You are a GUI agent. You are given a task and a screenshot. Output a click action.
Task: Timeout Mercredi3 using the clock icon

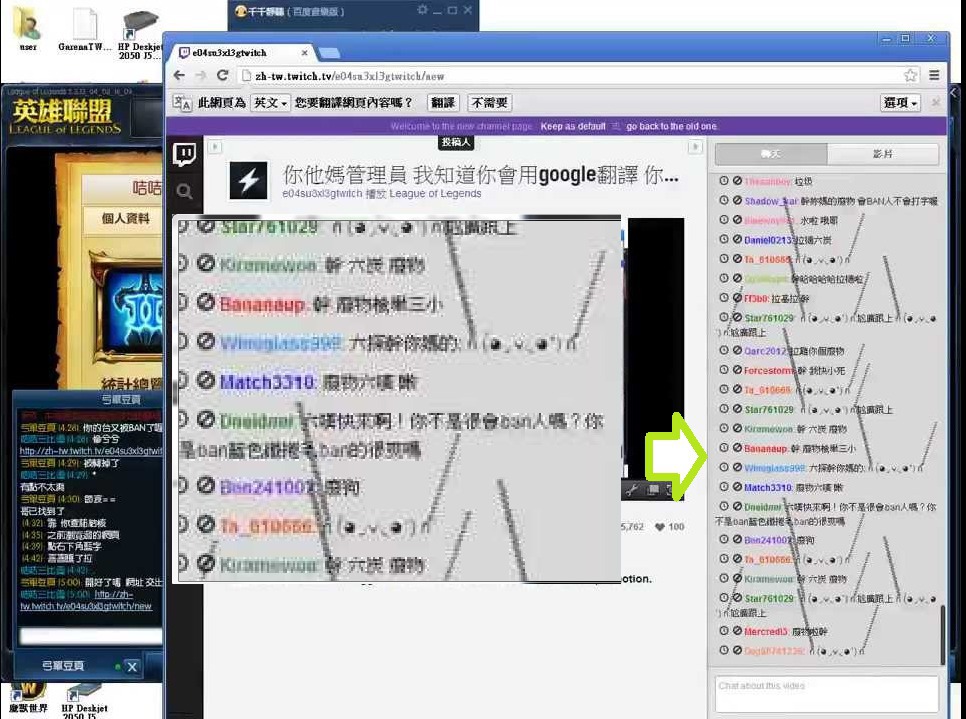724,631
